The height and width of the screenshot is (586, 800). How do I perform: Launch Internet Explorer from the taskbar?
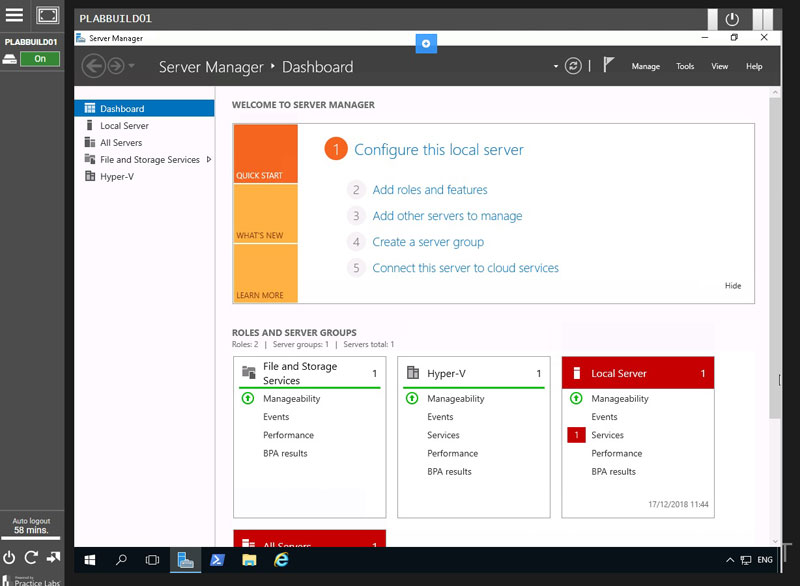pyautogui.click(x=282, y=560)
